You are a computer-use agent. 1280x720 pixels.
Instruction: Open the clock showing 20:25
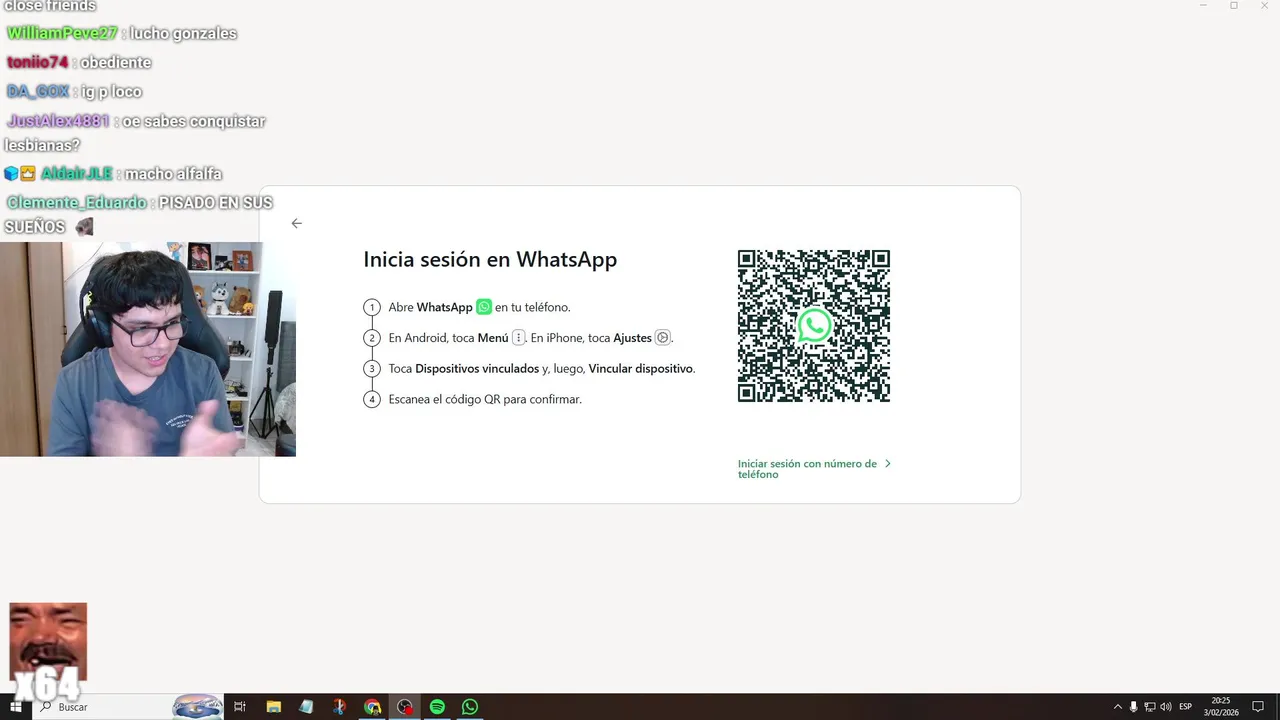point(1221,707)
